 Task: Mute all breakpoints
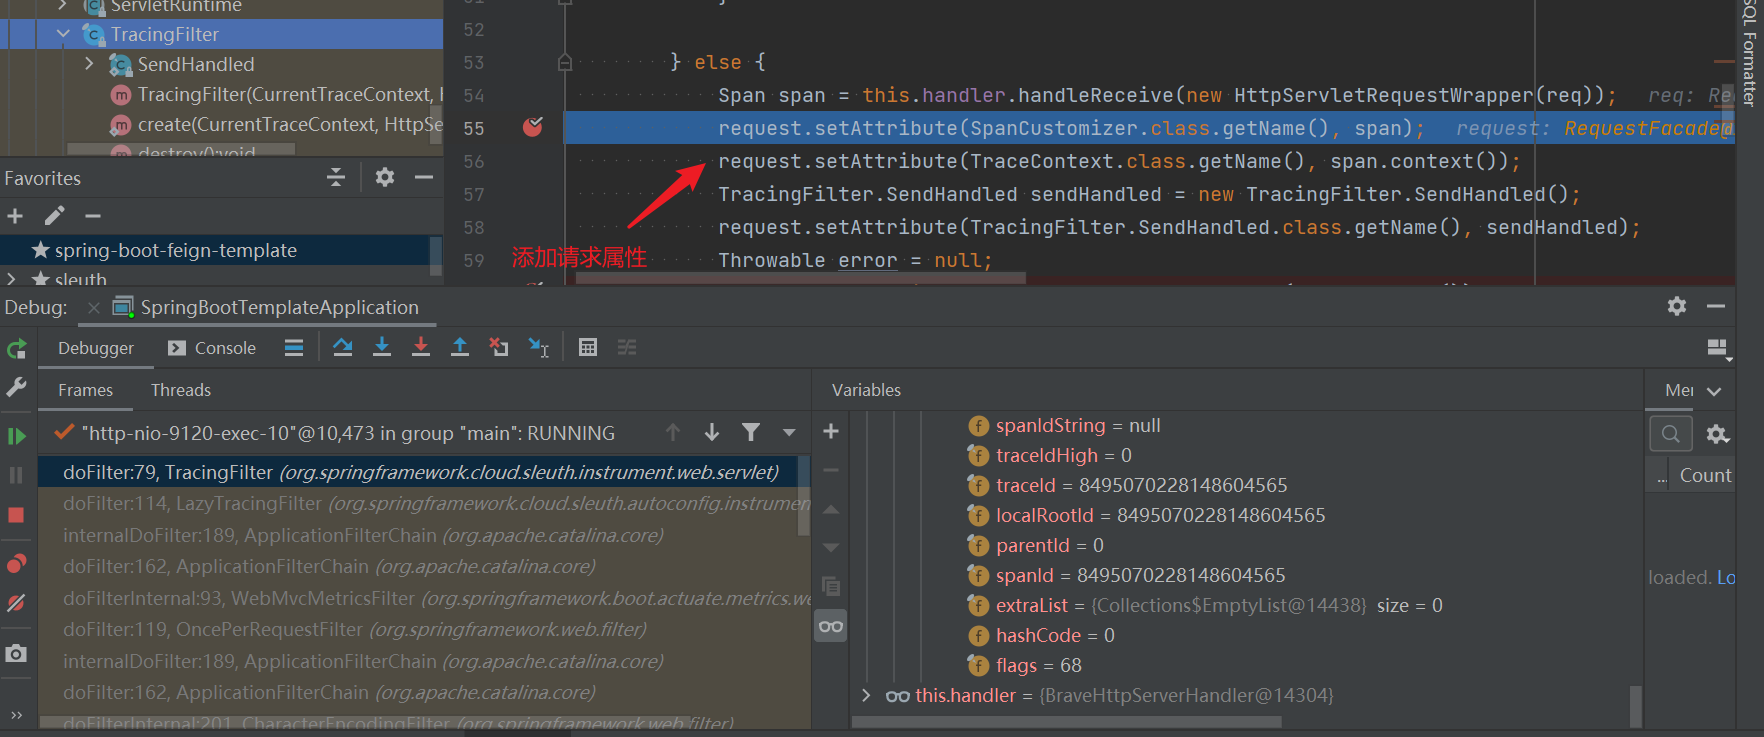pos(17,603)
